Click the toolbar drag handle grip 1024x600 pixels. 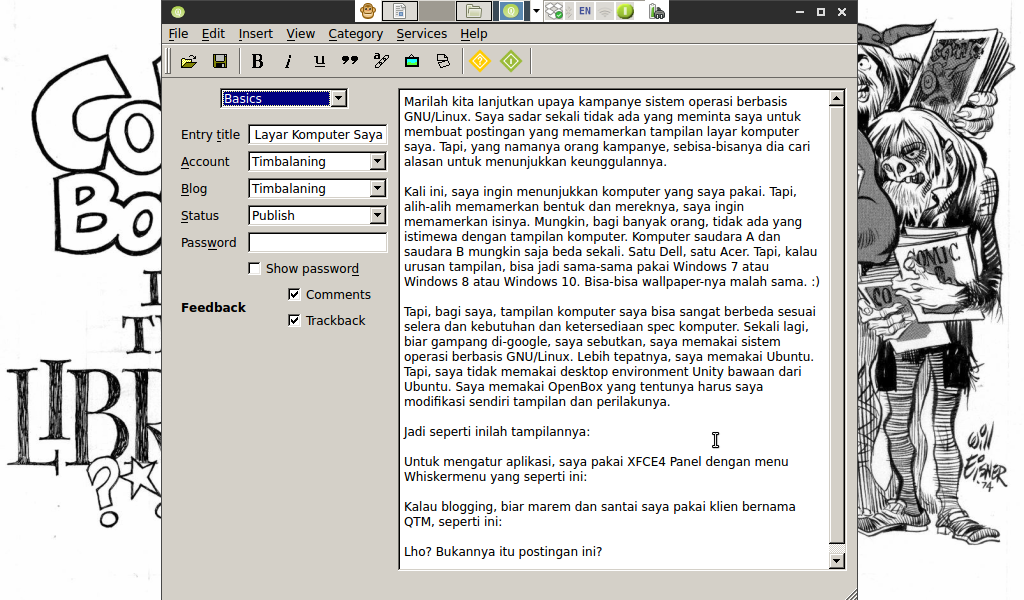(169, 61)
